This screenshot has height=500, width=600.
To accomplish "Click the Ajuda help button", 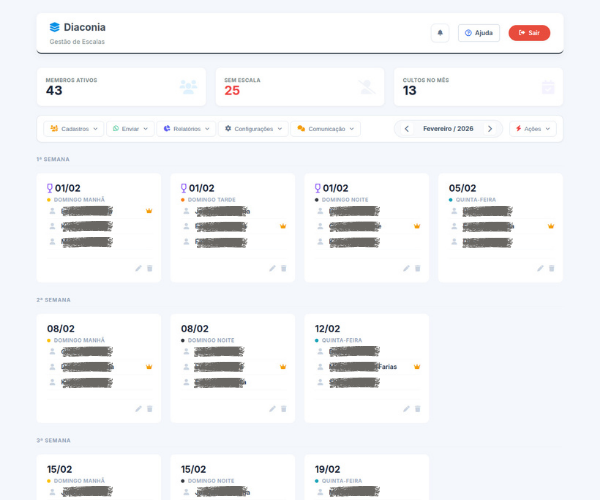I will pos(479,33).
